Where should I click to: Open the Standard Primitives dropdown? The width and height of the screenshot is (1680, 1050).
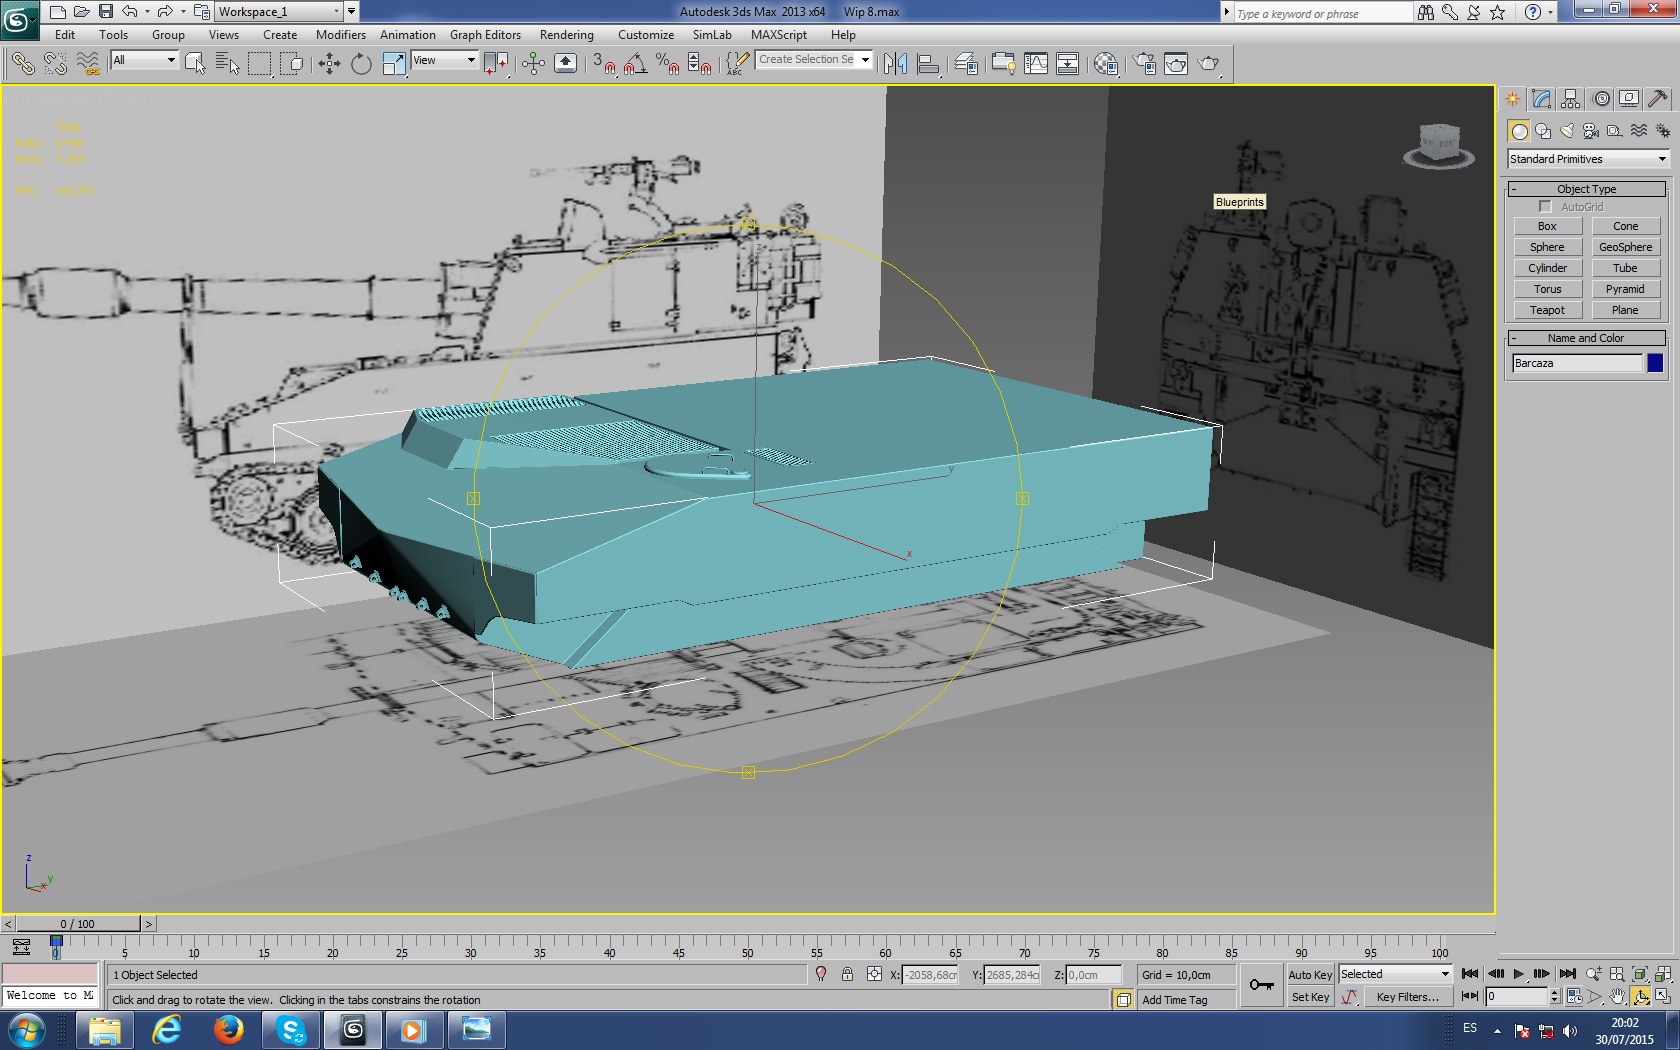coord(1588,159)
